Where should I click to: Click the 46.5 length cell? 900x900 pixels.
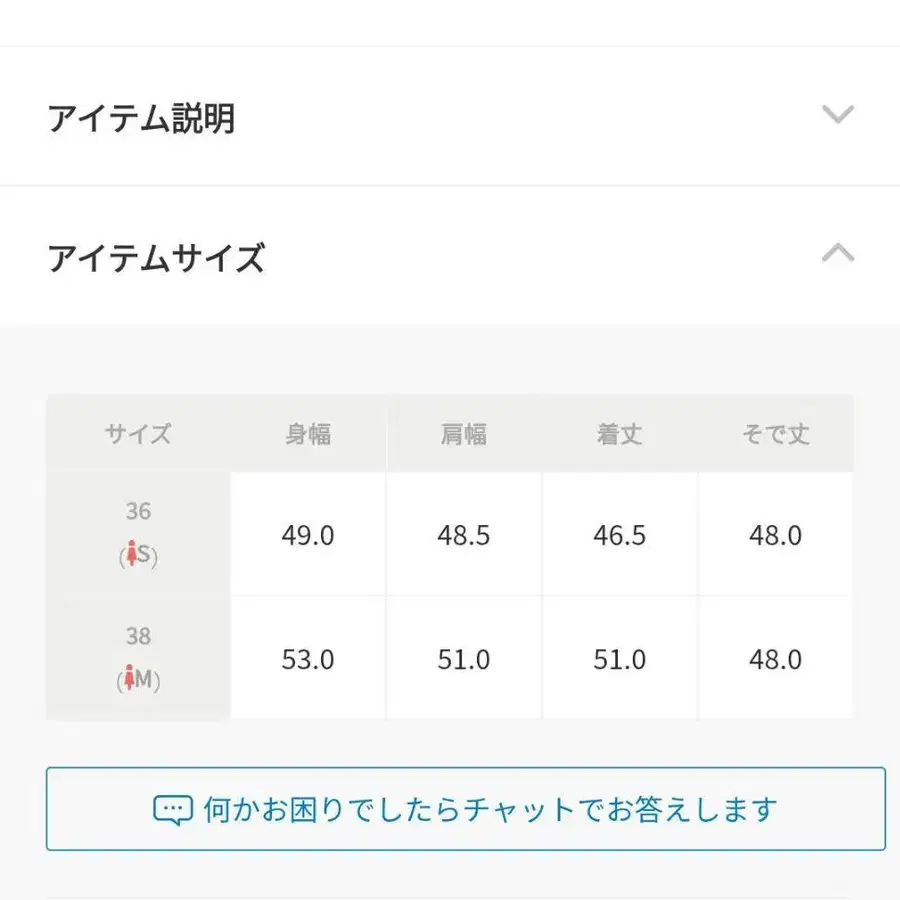[x=620, y=535]
